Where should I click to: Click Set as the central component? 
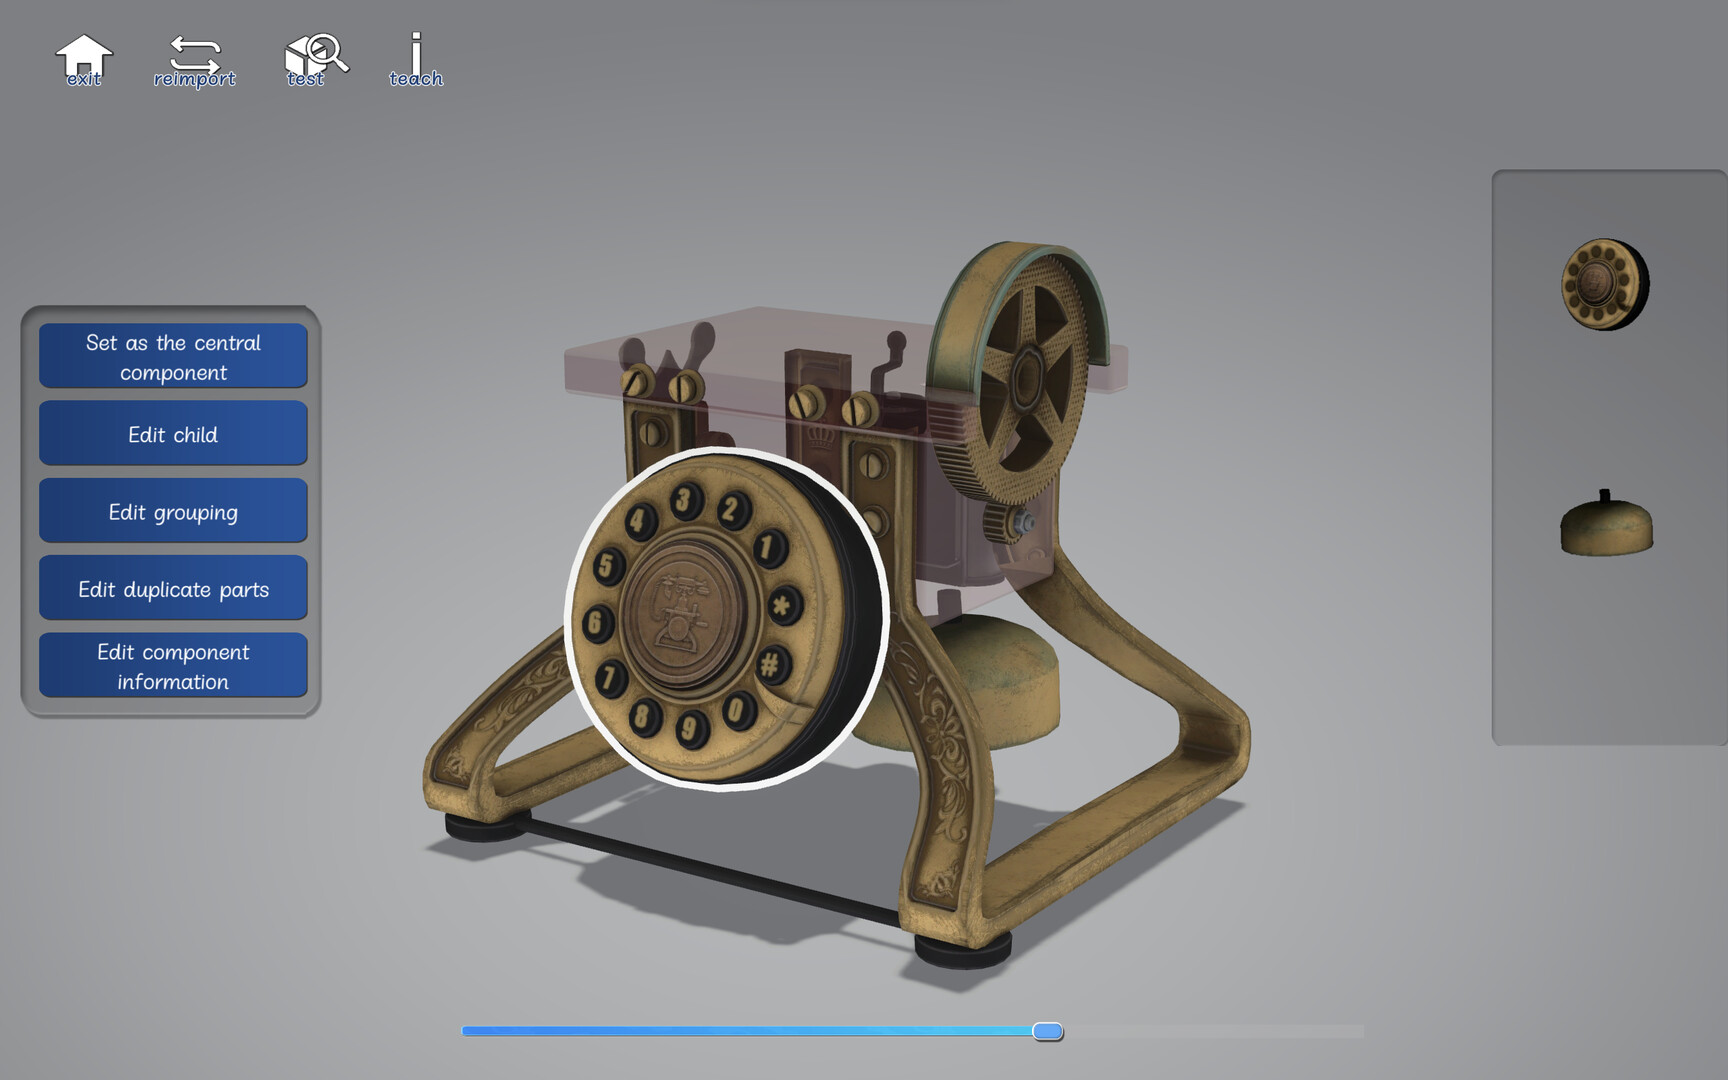tap(172, 356)
